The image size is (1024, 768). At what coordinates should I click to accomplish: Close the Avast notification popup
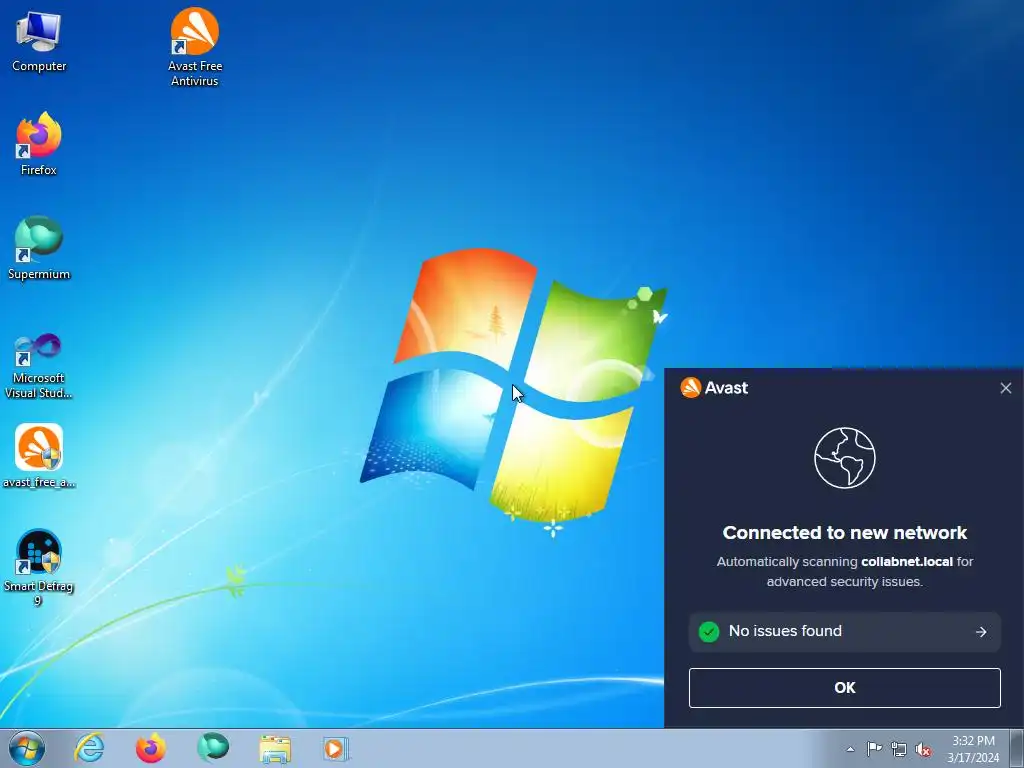coord(1006,389)
